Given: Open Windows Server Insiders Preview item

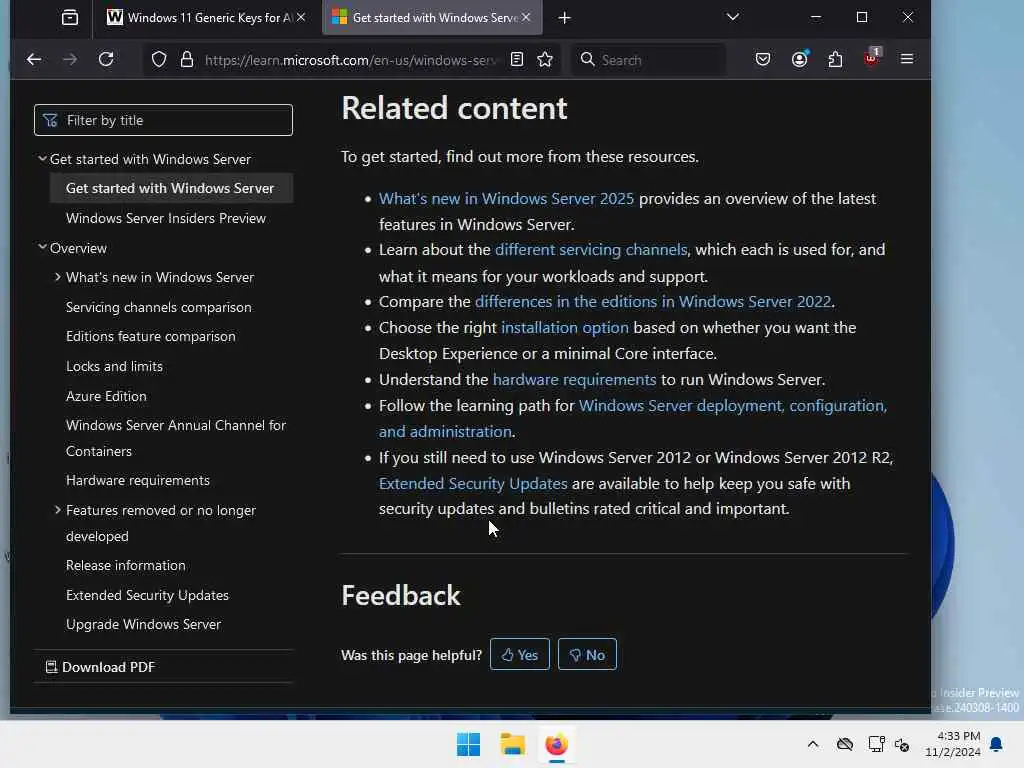Looking at the screenshot, I should pyautogui.click(x=166, y=218).
